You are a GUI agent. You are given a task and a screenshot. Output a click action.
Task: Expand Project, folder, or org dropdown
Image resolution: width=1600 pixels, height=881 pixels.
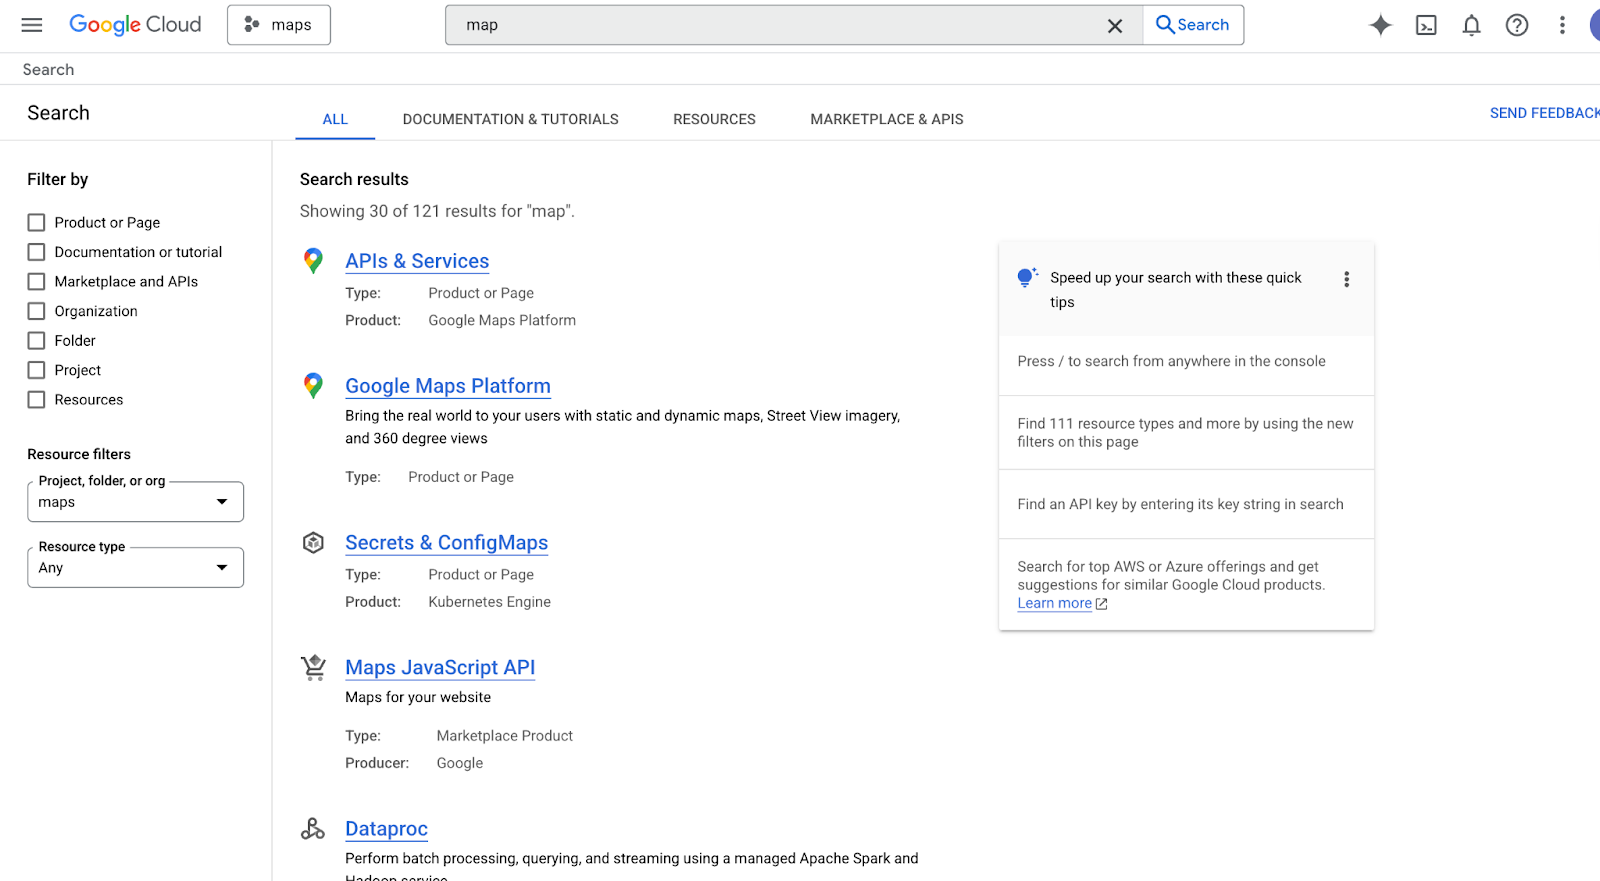point(135,502)
